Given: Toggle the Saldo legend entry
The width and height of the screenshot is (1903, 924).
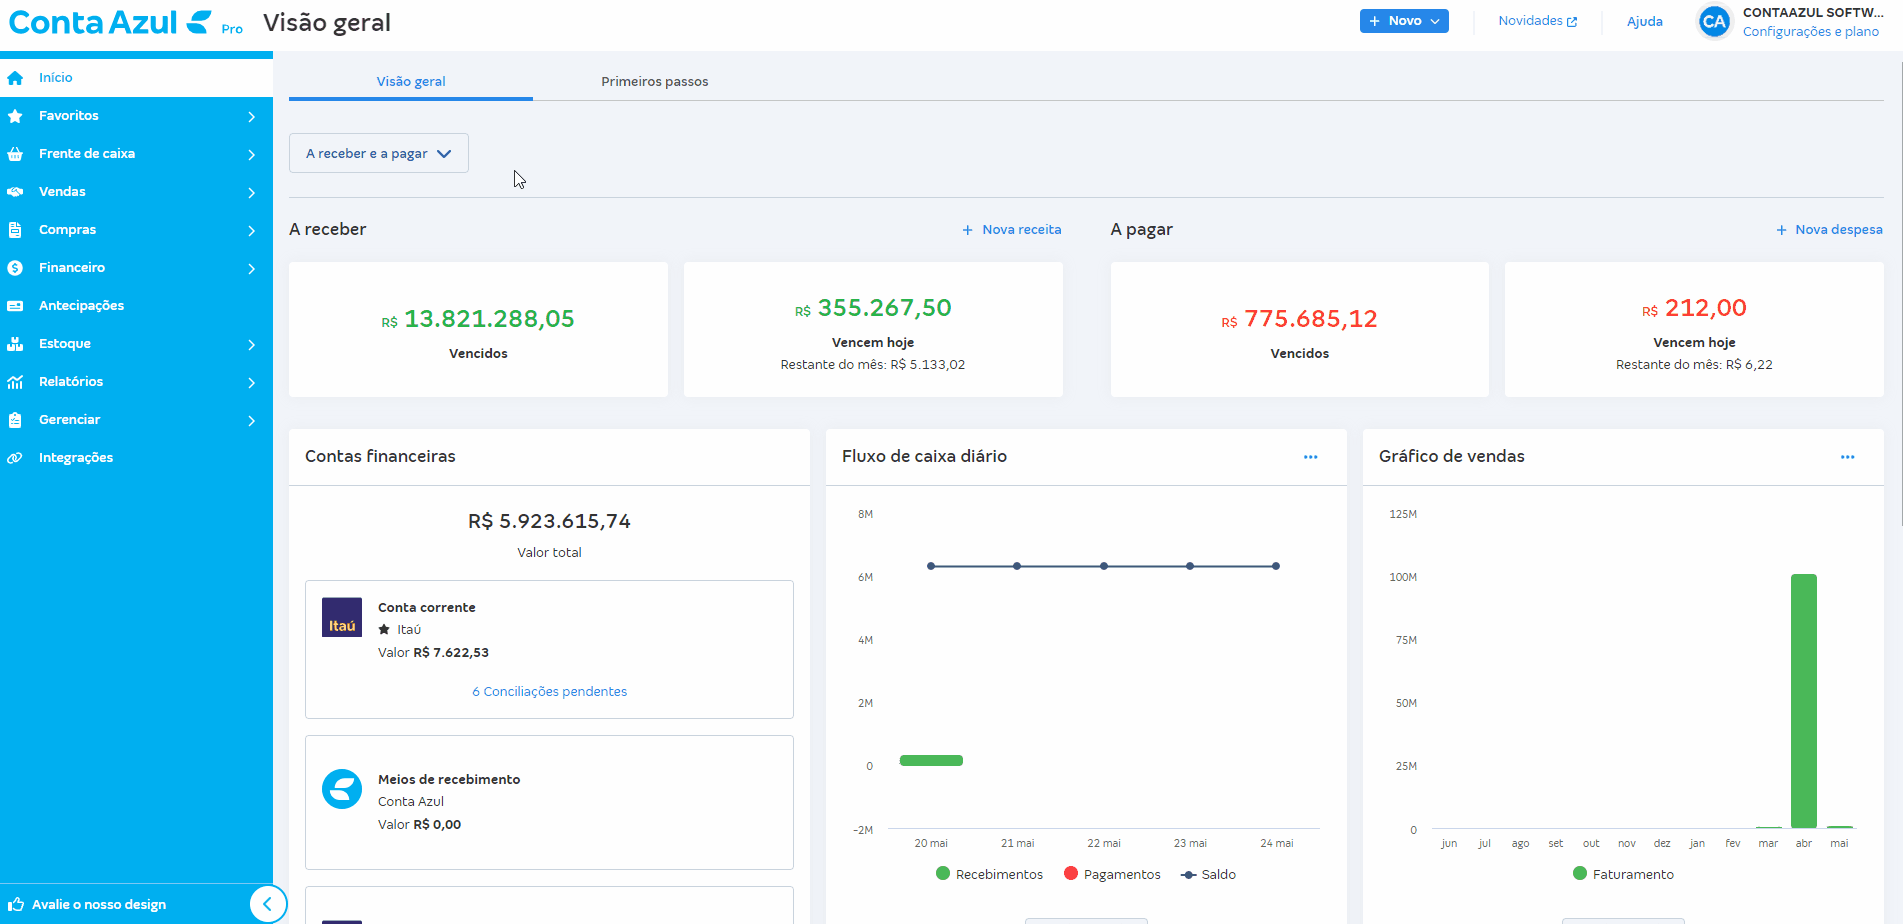Looking at the screenshot, I should coord(1208,874).
